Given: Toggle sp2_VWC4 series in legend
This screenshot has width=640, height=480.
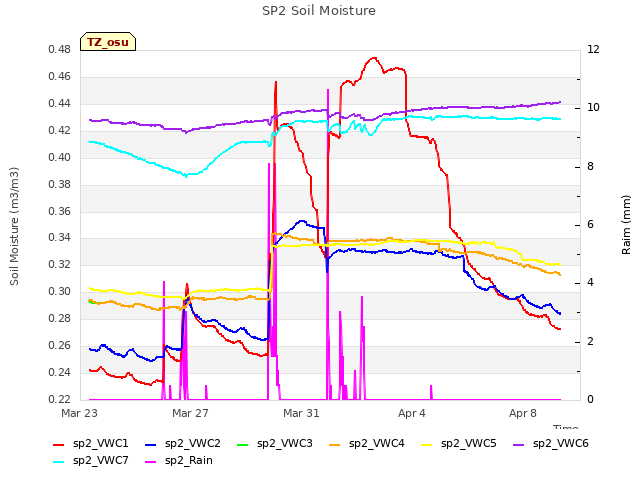Looking at the screenshot, I should (x=367, y=444).
